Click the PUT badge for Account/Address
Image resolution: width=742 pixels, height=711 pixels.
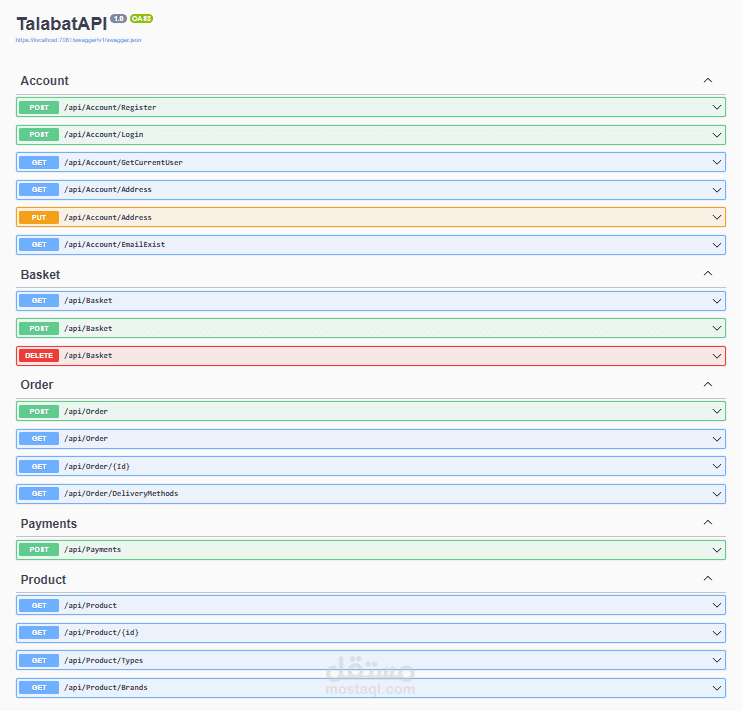[x=39, y=217]
